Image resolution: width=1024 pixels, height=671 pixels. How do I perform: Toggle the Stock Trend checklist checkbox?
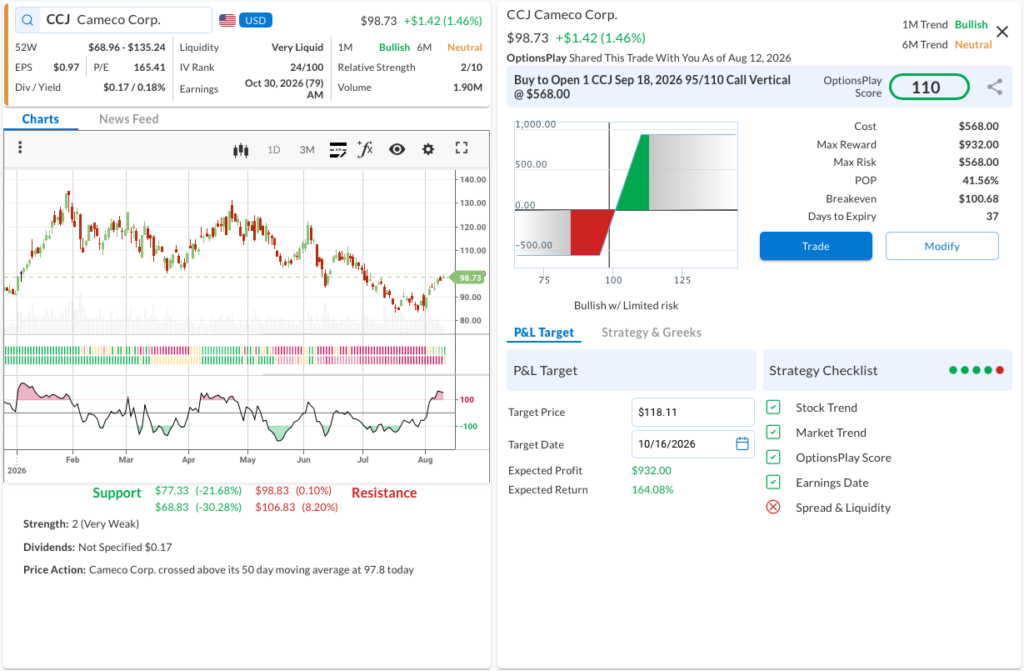point(773,408)
